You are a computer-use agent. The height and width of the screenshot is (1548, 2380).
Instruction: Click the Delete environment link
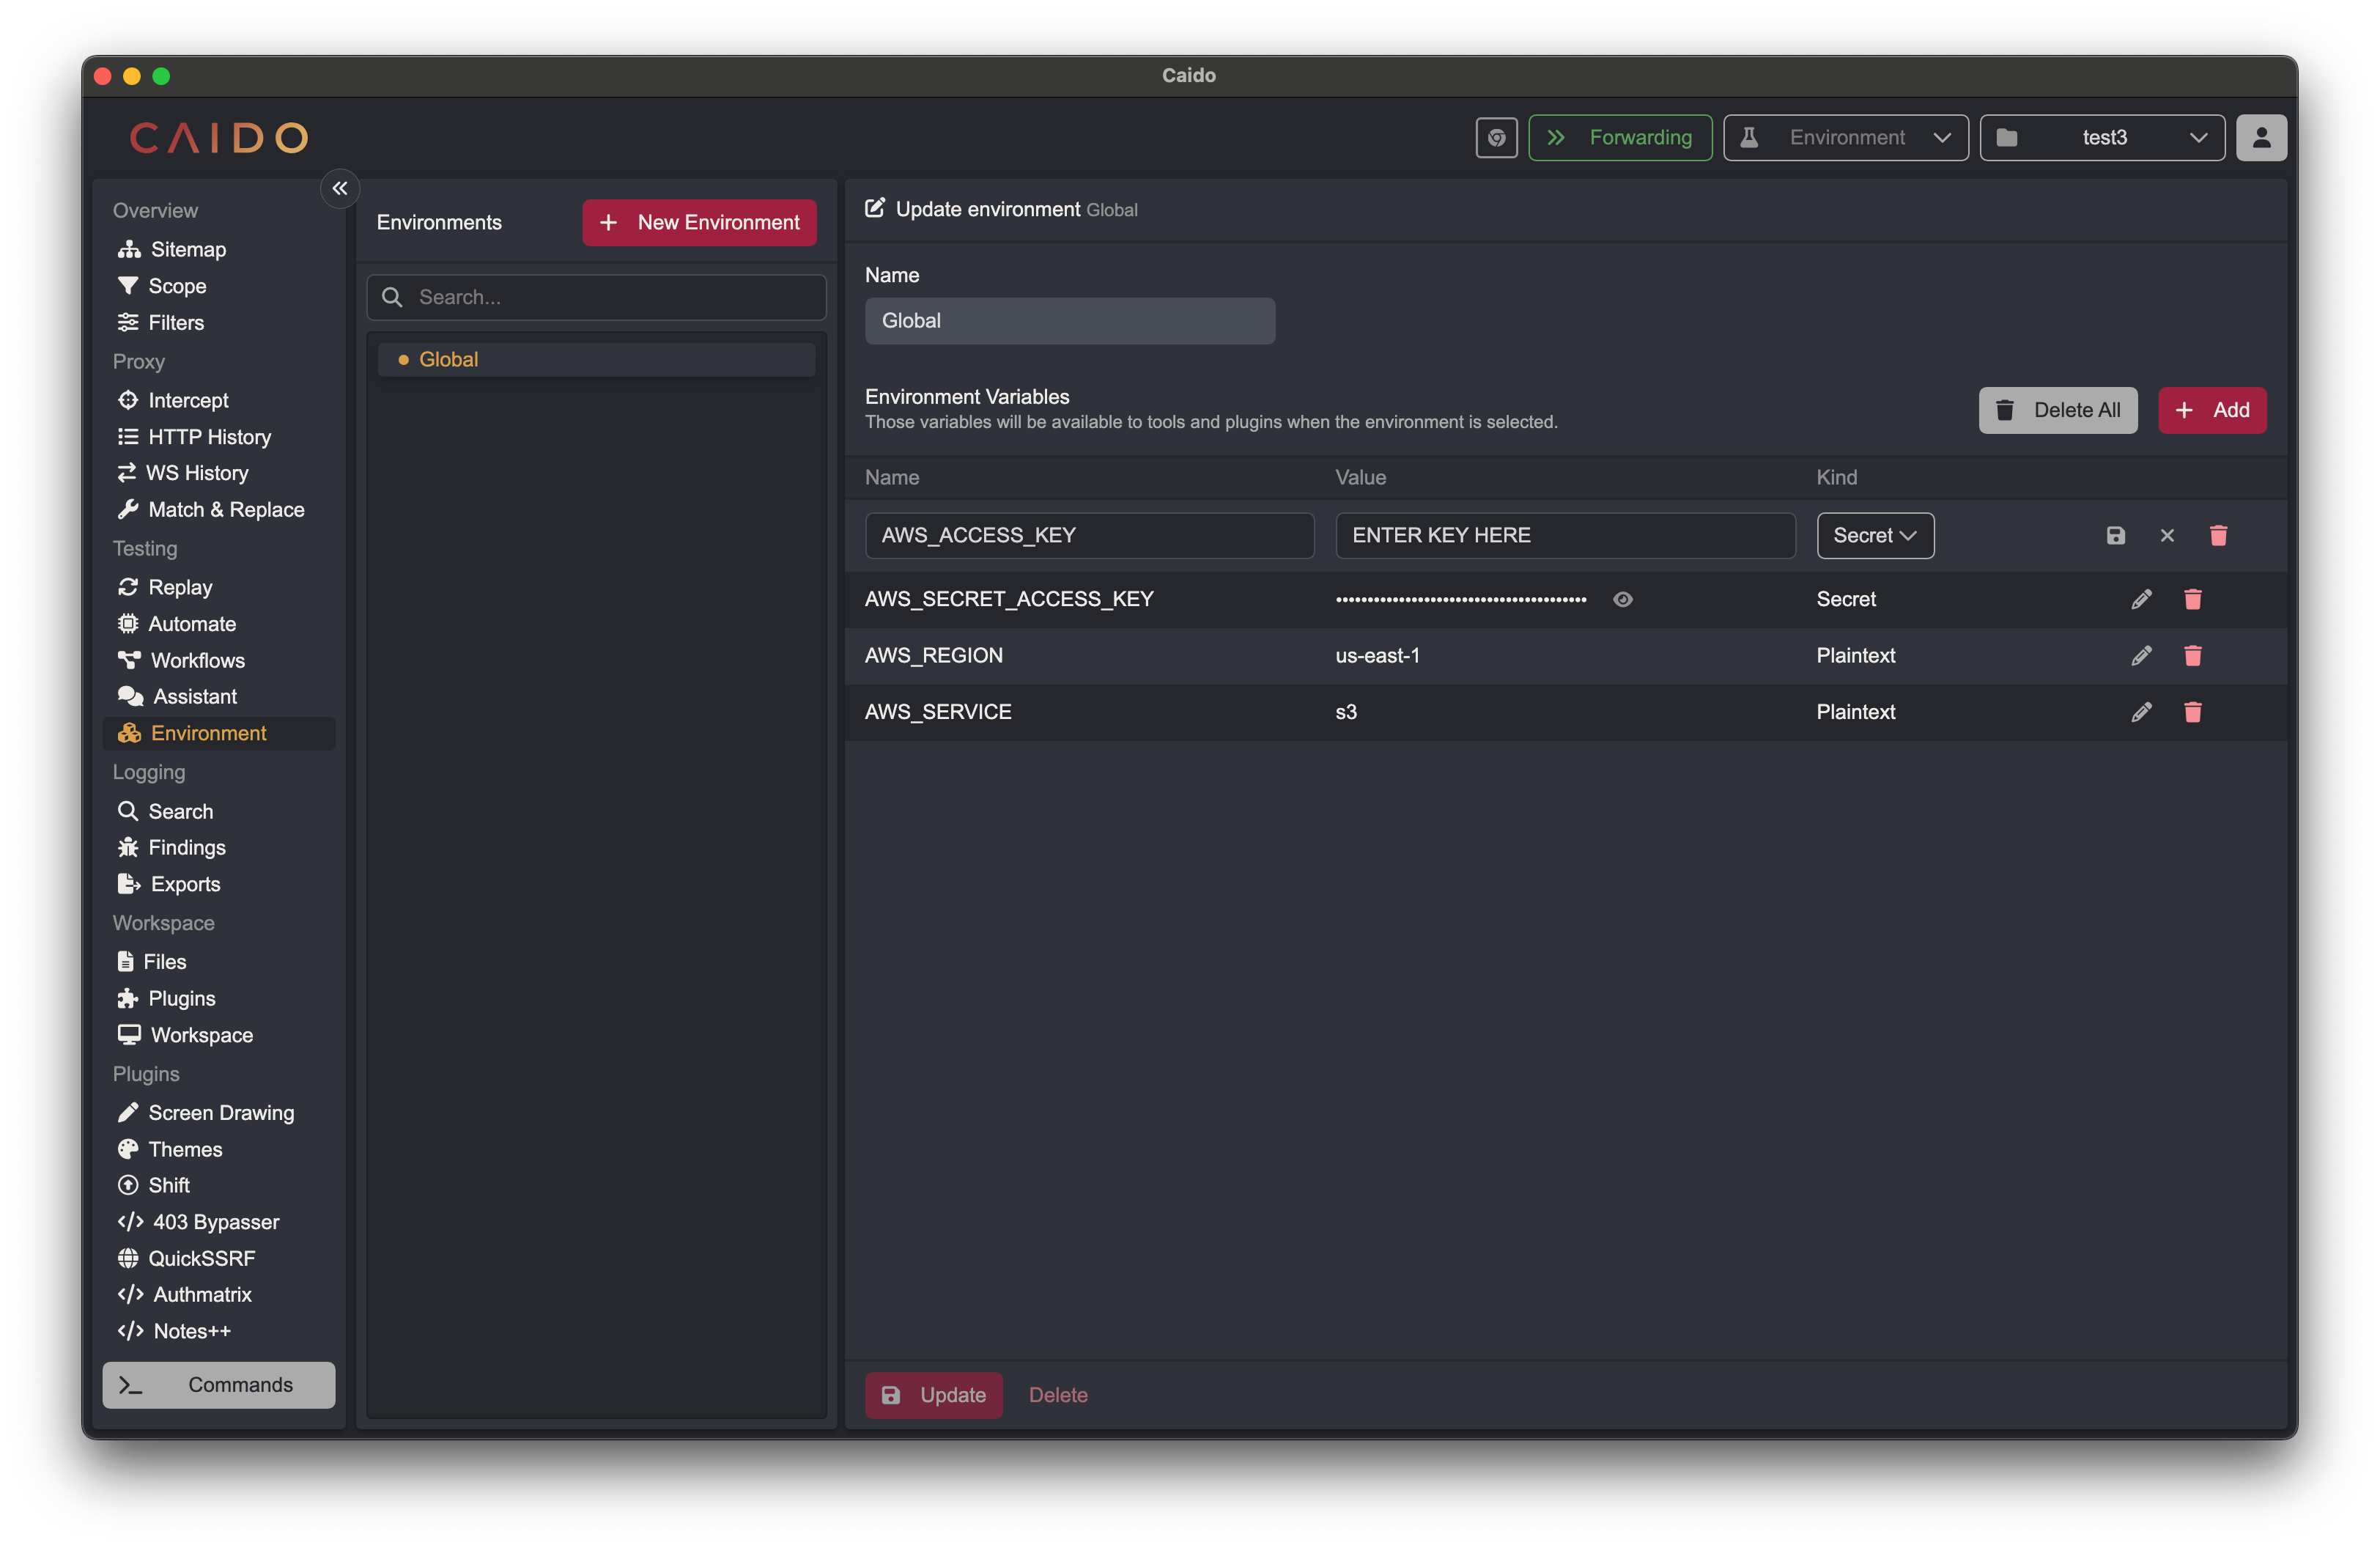coord(1058,1395)
